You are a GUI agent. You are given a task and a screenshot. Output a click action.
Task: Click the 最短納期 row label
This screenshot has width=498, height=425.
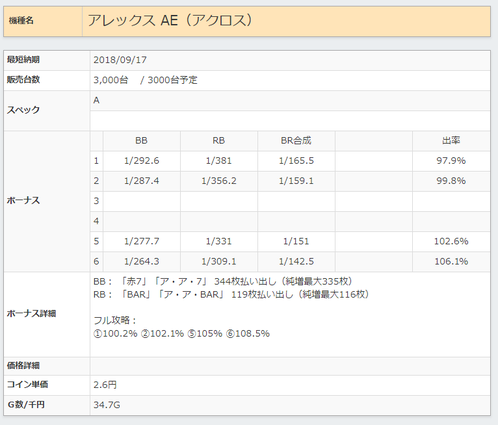point(23,60)
